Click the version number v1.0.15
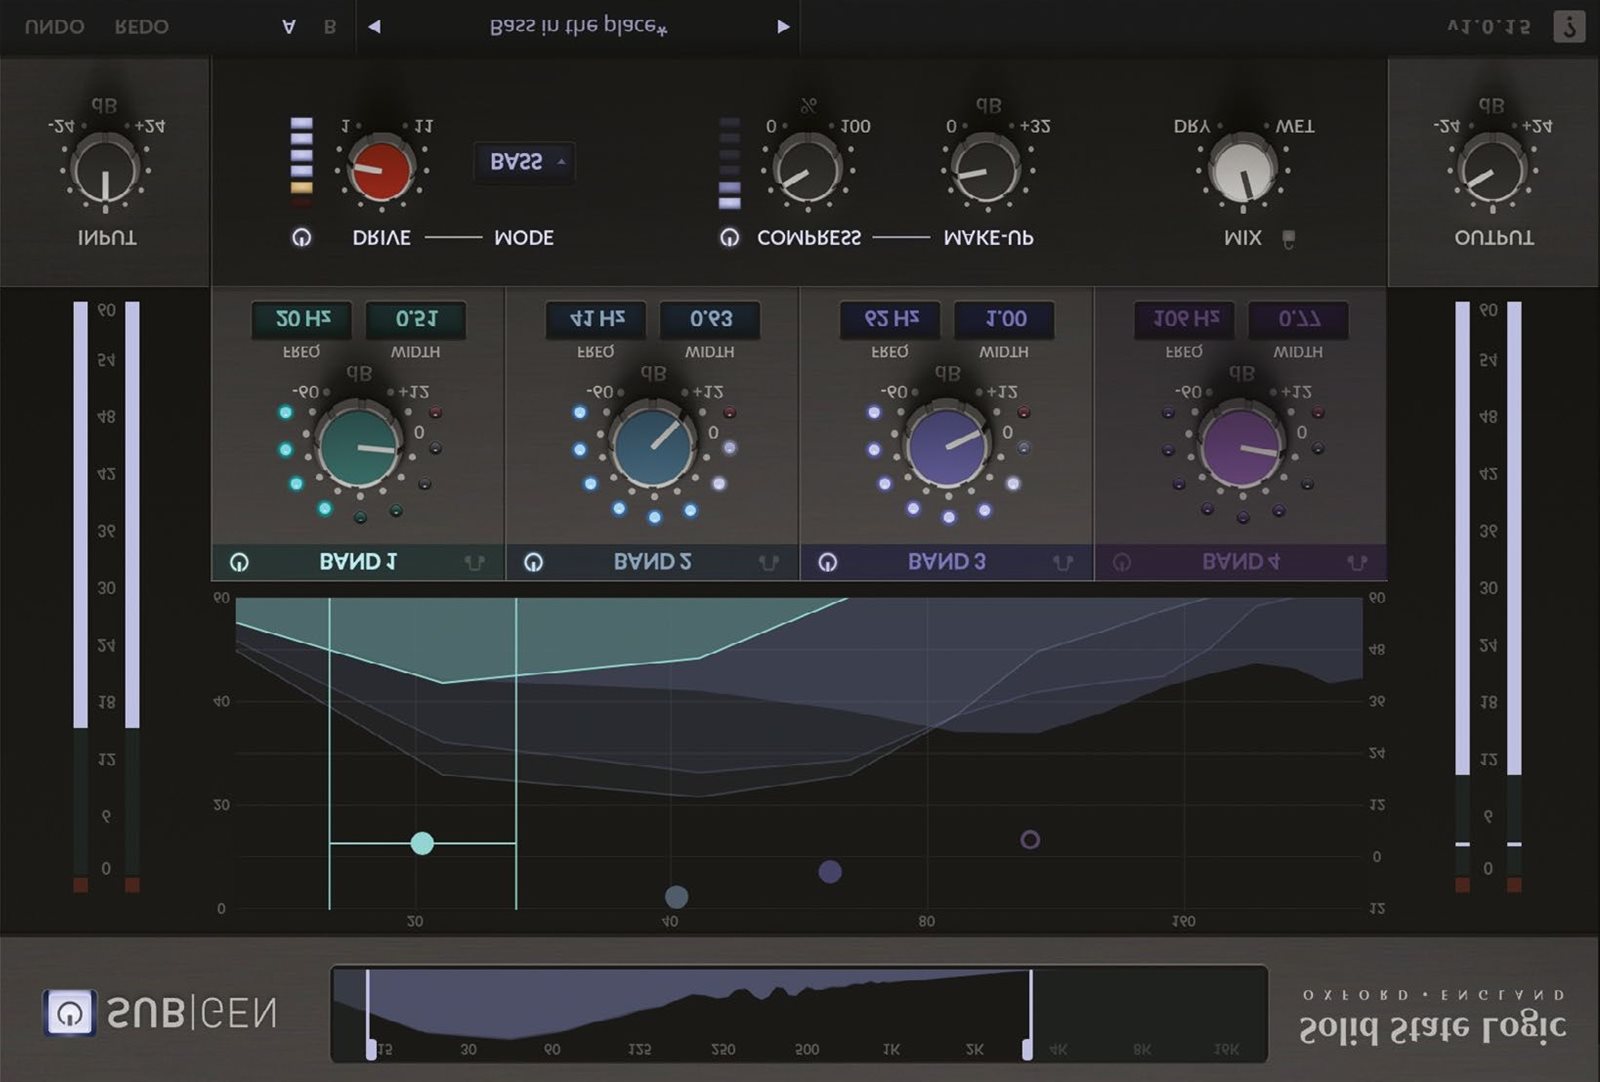Image resolution: width=1600 pixels, height=1082 pixels. pyautogui.click(x=1488, y=27)
